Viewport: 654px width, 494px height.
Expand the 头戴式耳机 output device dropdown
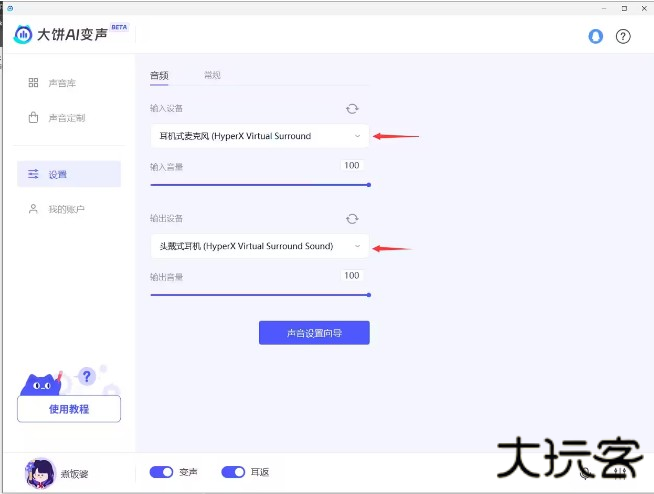pyautogui.click(x=259, y=246)
